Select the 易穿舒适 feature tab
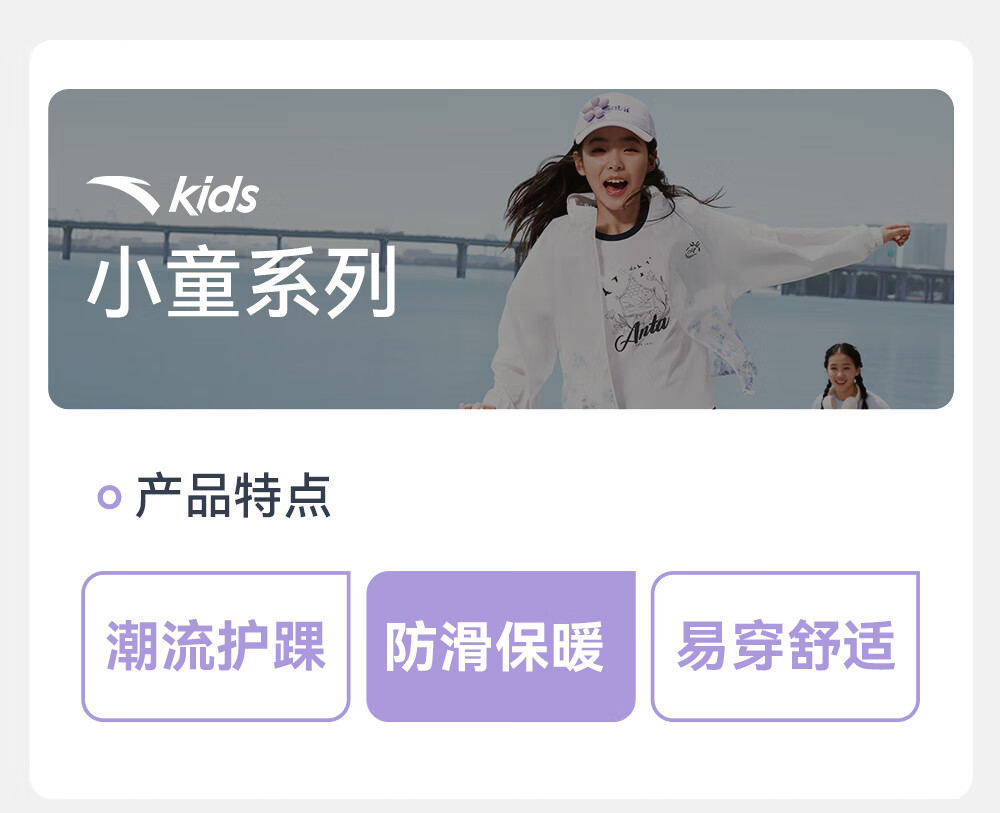Screen dimensions: 1000x813 tap(785, 647)
